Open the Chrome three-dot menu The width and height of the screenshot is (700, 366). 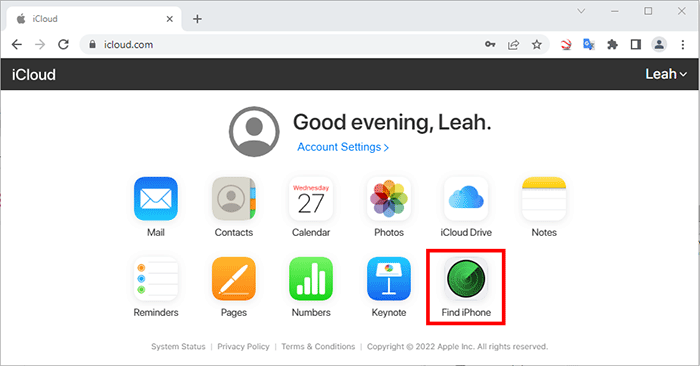coord(683,44)
